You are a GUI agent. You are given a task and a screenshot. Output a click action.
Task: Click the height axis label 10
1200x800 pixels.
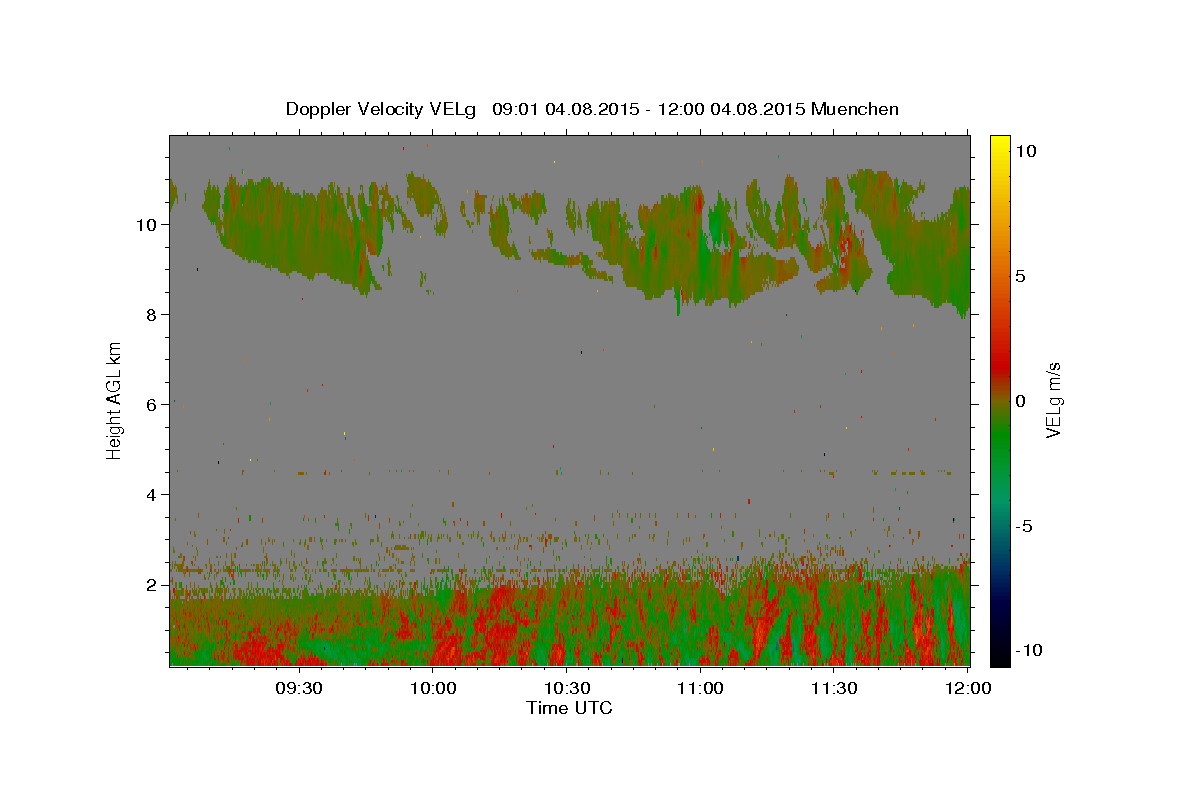(x=146, y=224)
